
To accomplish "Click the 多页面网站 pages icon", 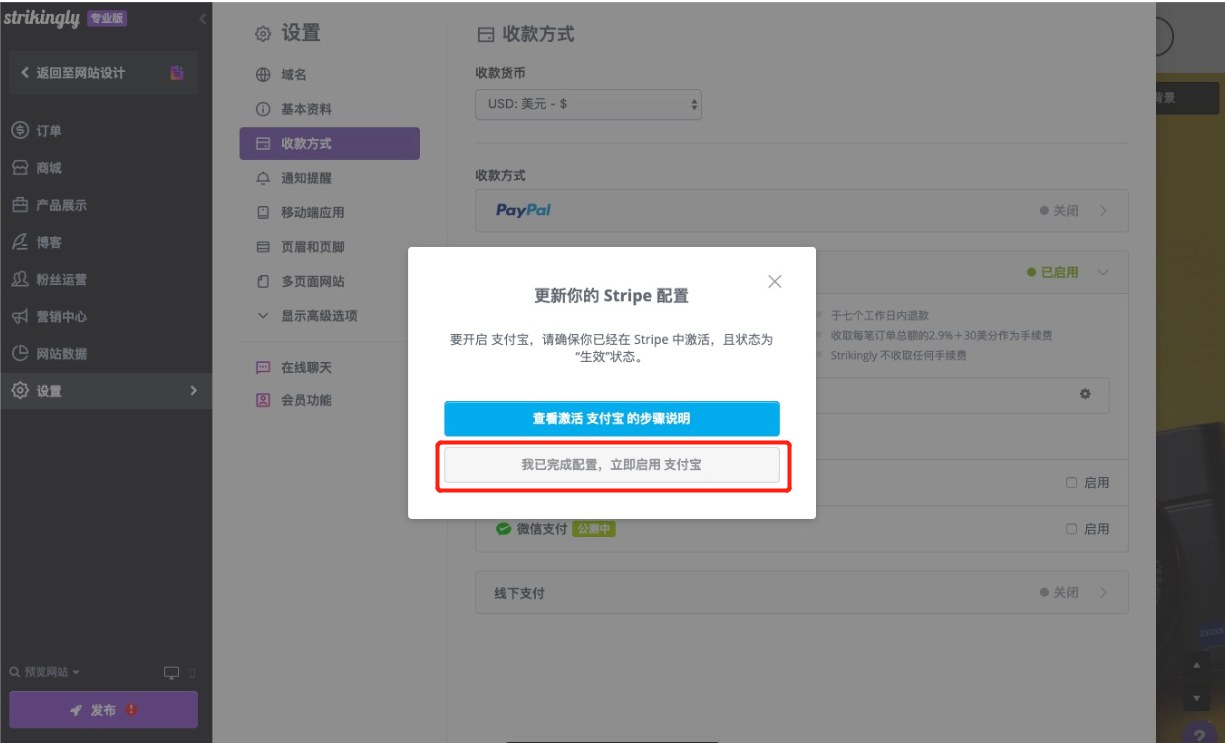I will pos(263,281).
